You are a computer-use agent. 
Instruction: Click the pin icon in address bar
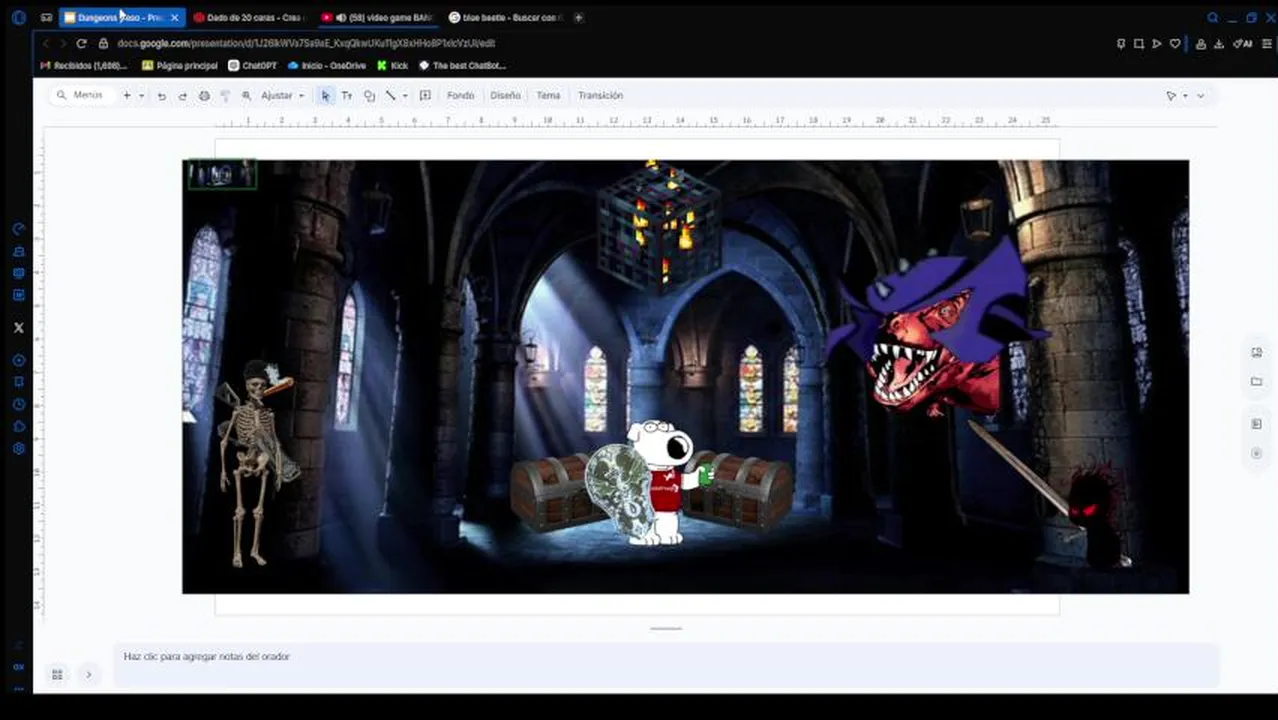pyautogui.click(x=1121, y=44)
